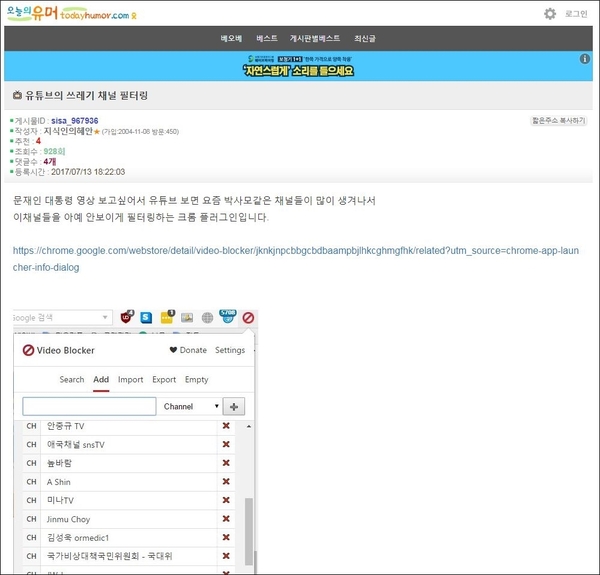Click the globe extension icon
This screenshot has height=575, width=600.
tap(207, 318)
